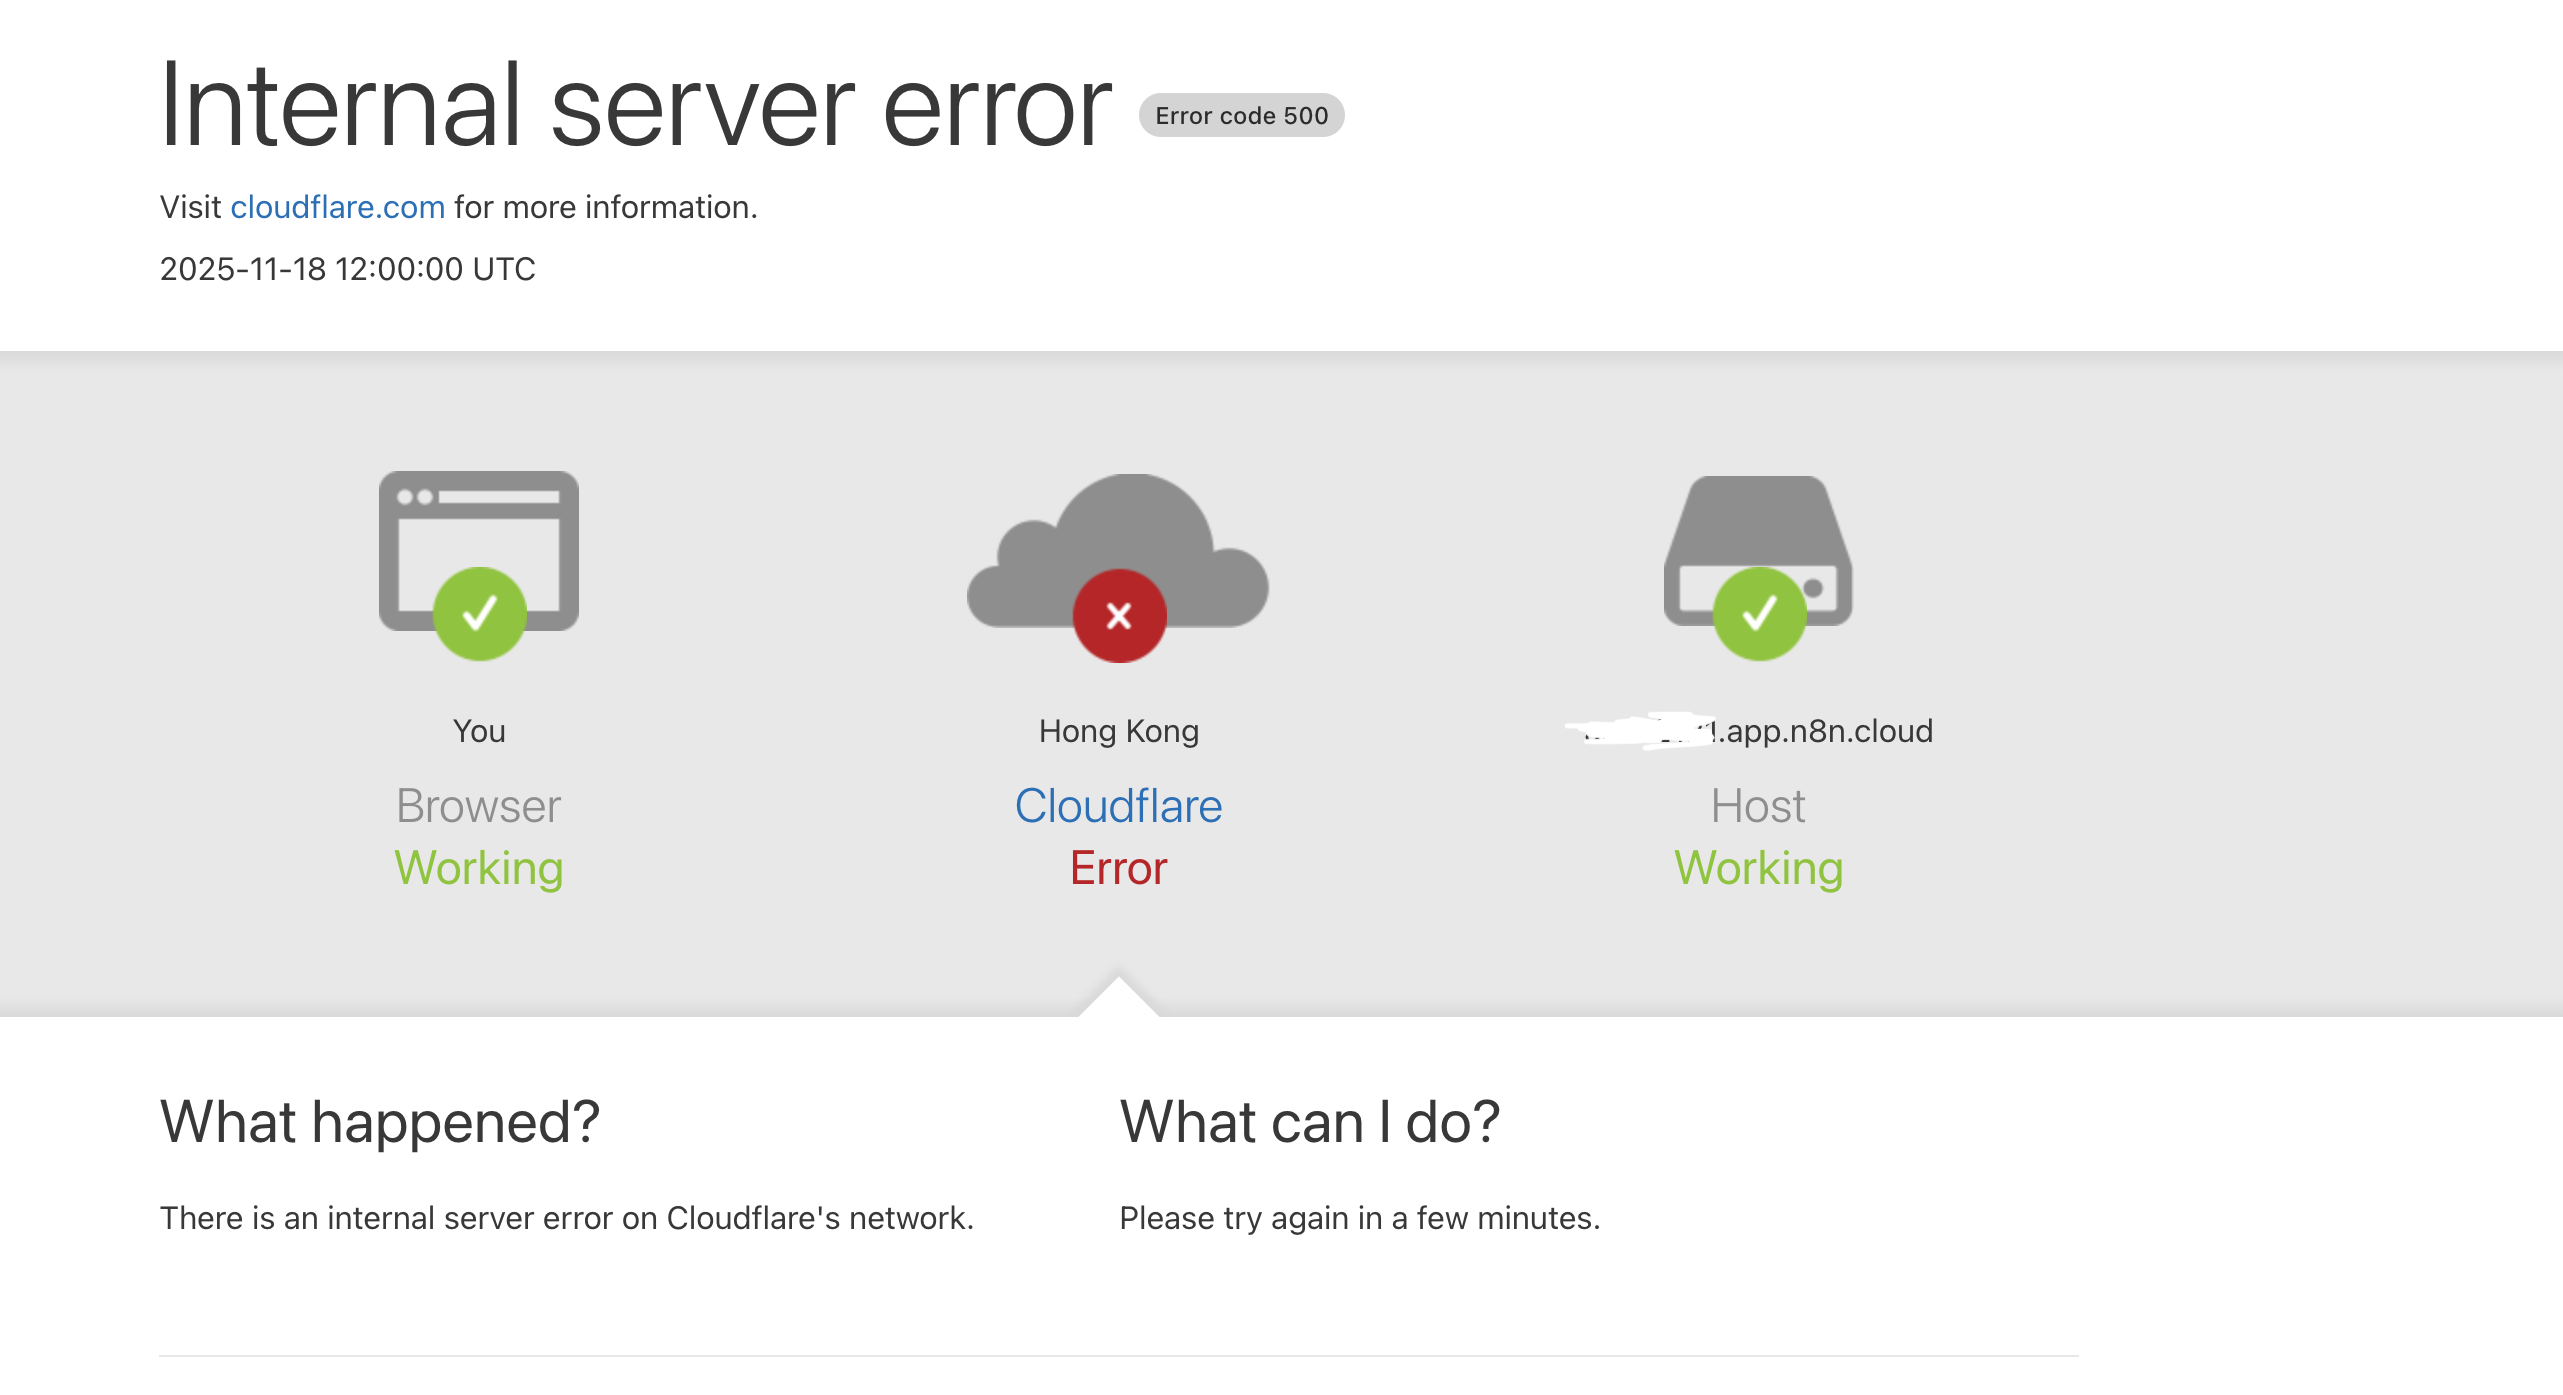This screenshot has height=1395, width=2563.
Task: Click the Host Working status text
Action: pyautogui.click(x=1758, y=868)
